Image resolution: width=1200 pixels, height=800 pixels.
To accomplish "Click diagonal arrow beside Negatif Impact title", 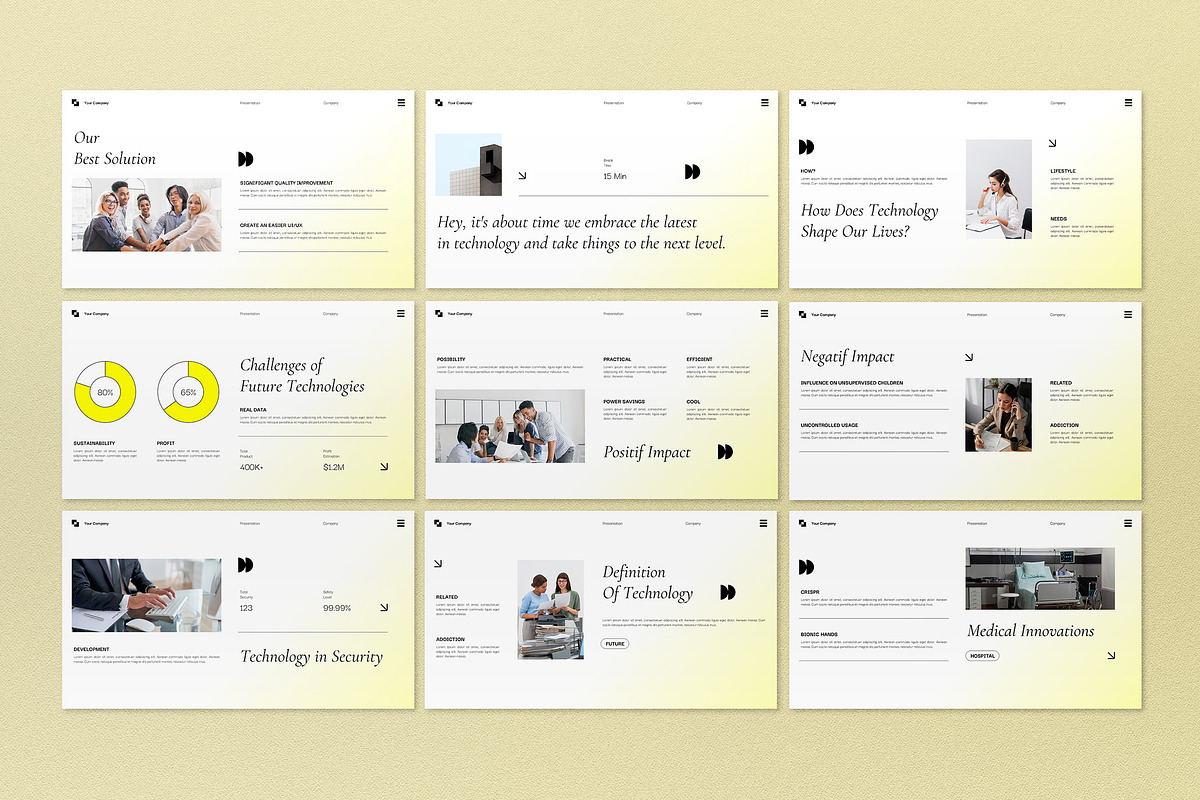I will tap(968, 357).
